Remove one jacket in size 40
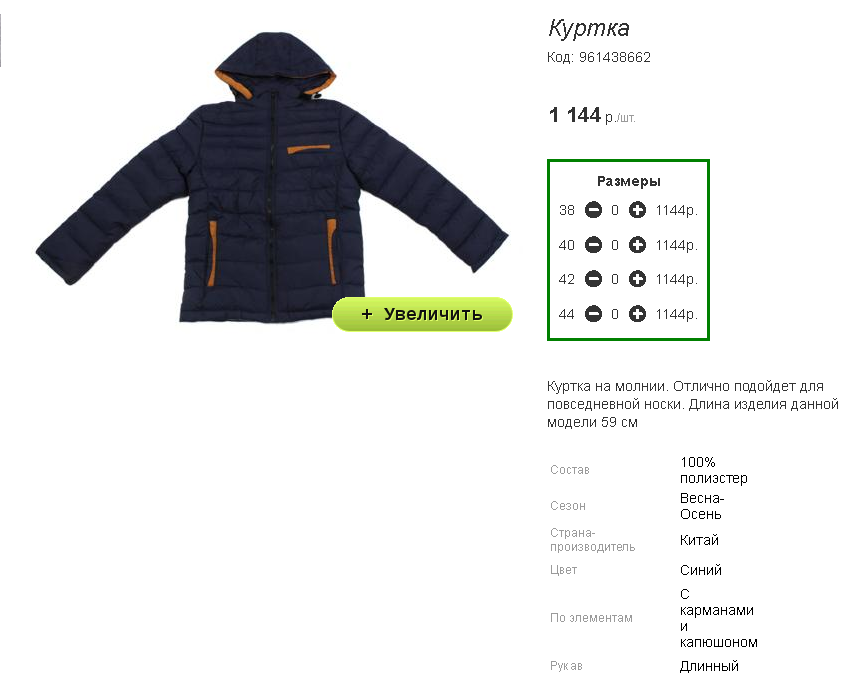845x688 pixels. pos(593,245)
